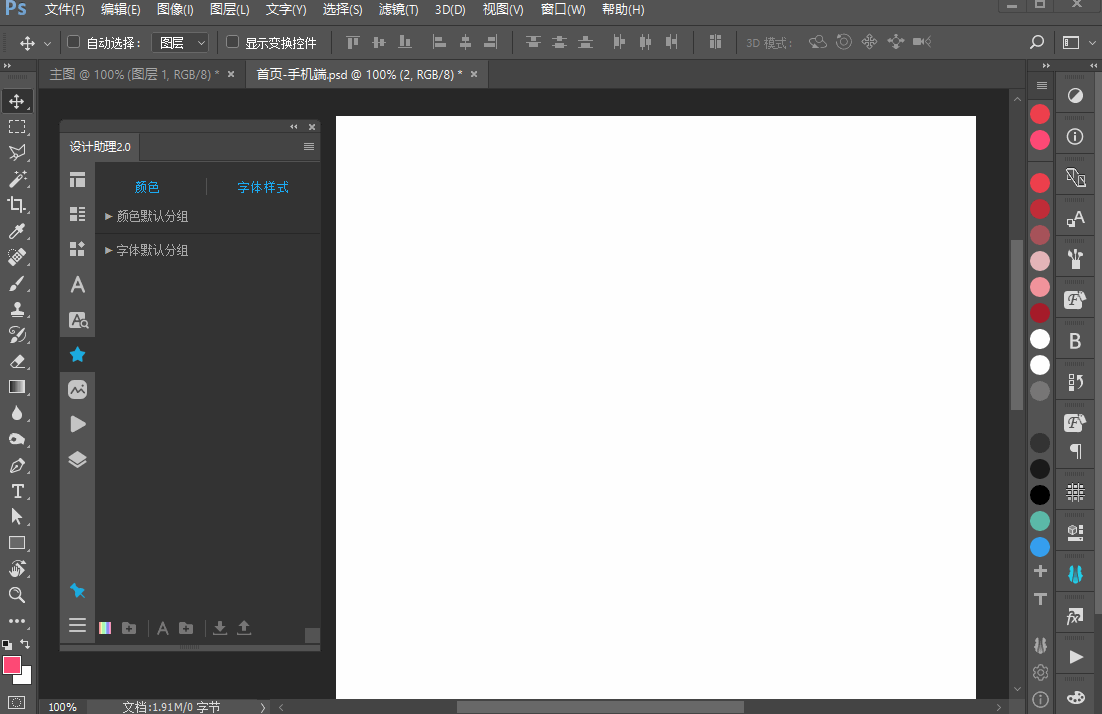Select the Rectangular Marquee tool
This screenshot has height=714, width=1102.
[17, 127]
